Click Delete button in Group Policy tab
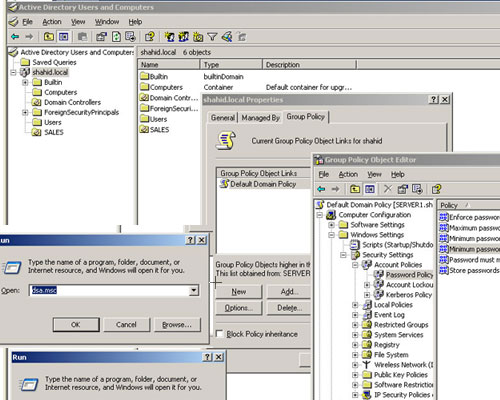 coord(289,308)
